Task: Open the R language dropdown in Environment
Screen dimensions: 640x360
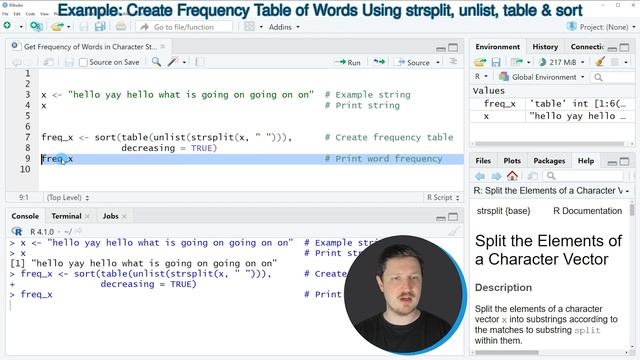Action: 481,76
